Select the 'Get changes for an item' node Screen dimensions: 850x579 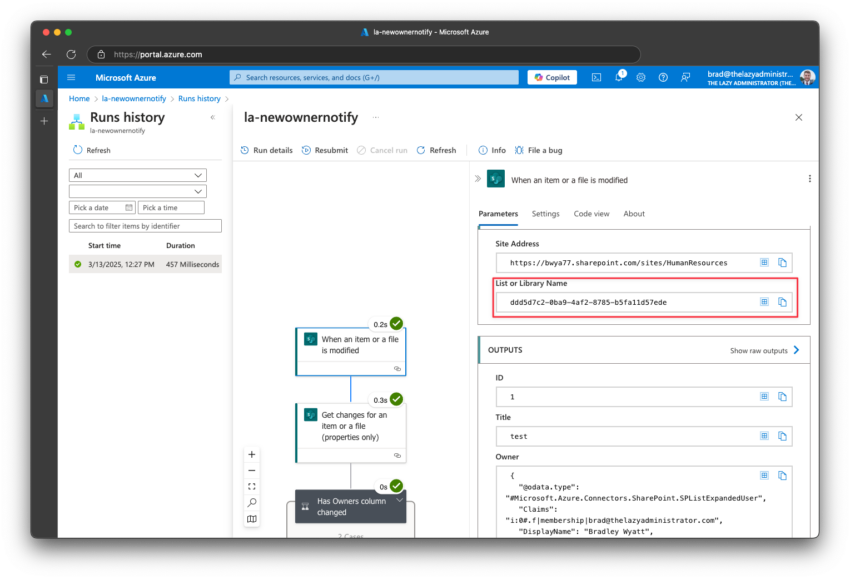click(351, 433)
